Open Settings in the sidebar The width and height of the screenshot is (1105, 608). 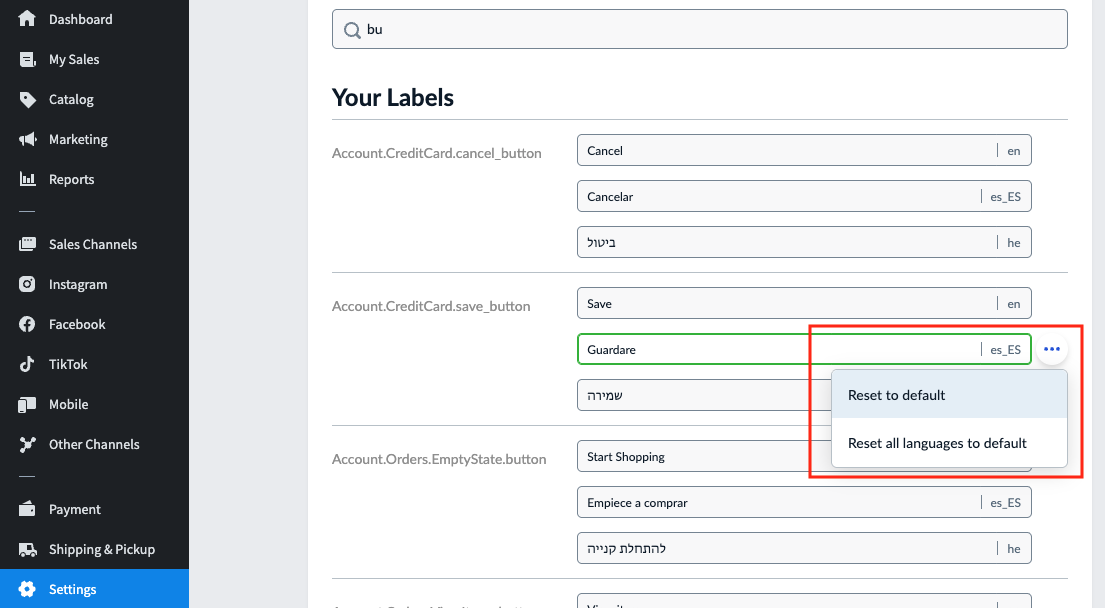(73, 589)
